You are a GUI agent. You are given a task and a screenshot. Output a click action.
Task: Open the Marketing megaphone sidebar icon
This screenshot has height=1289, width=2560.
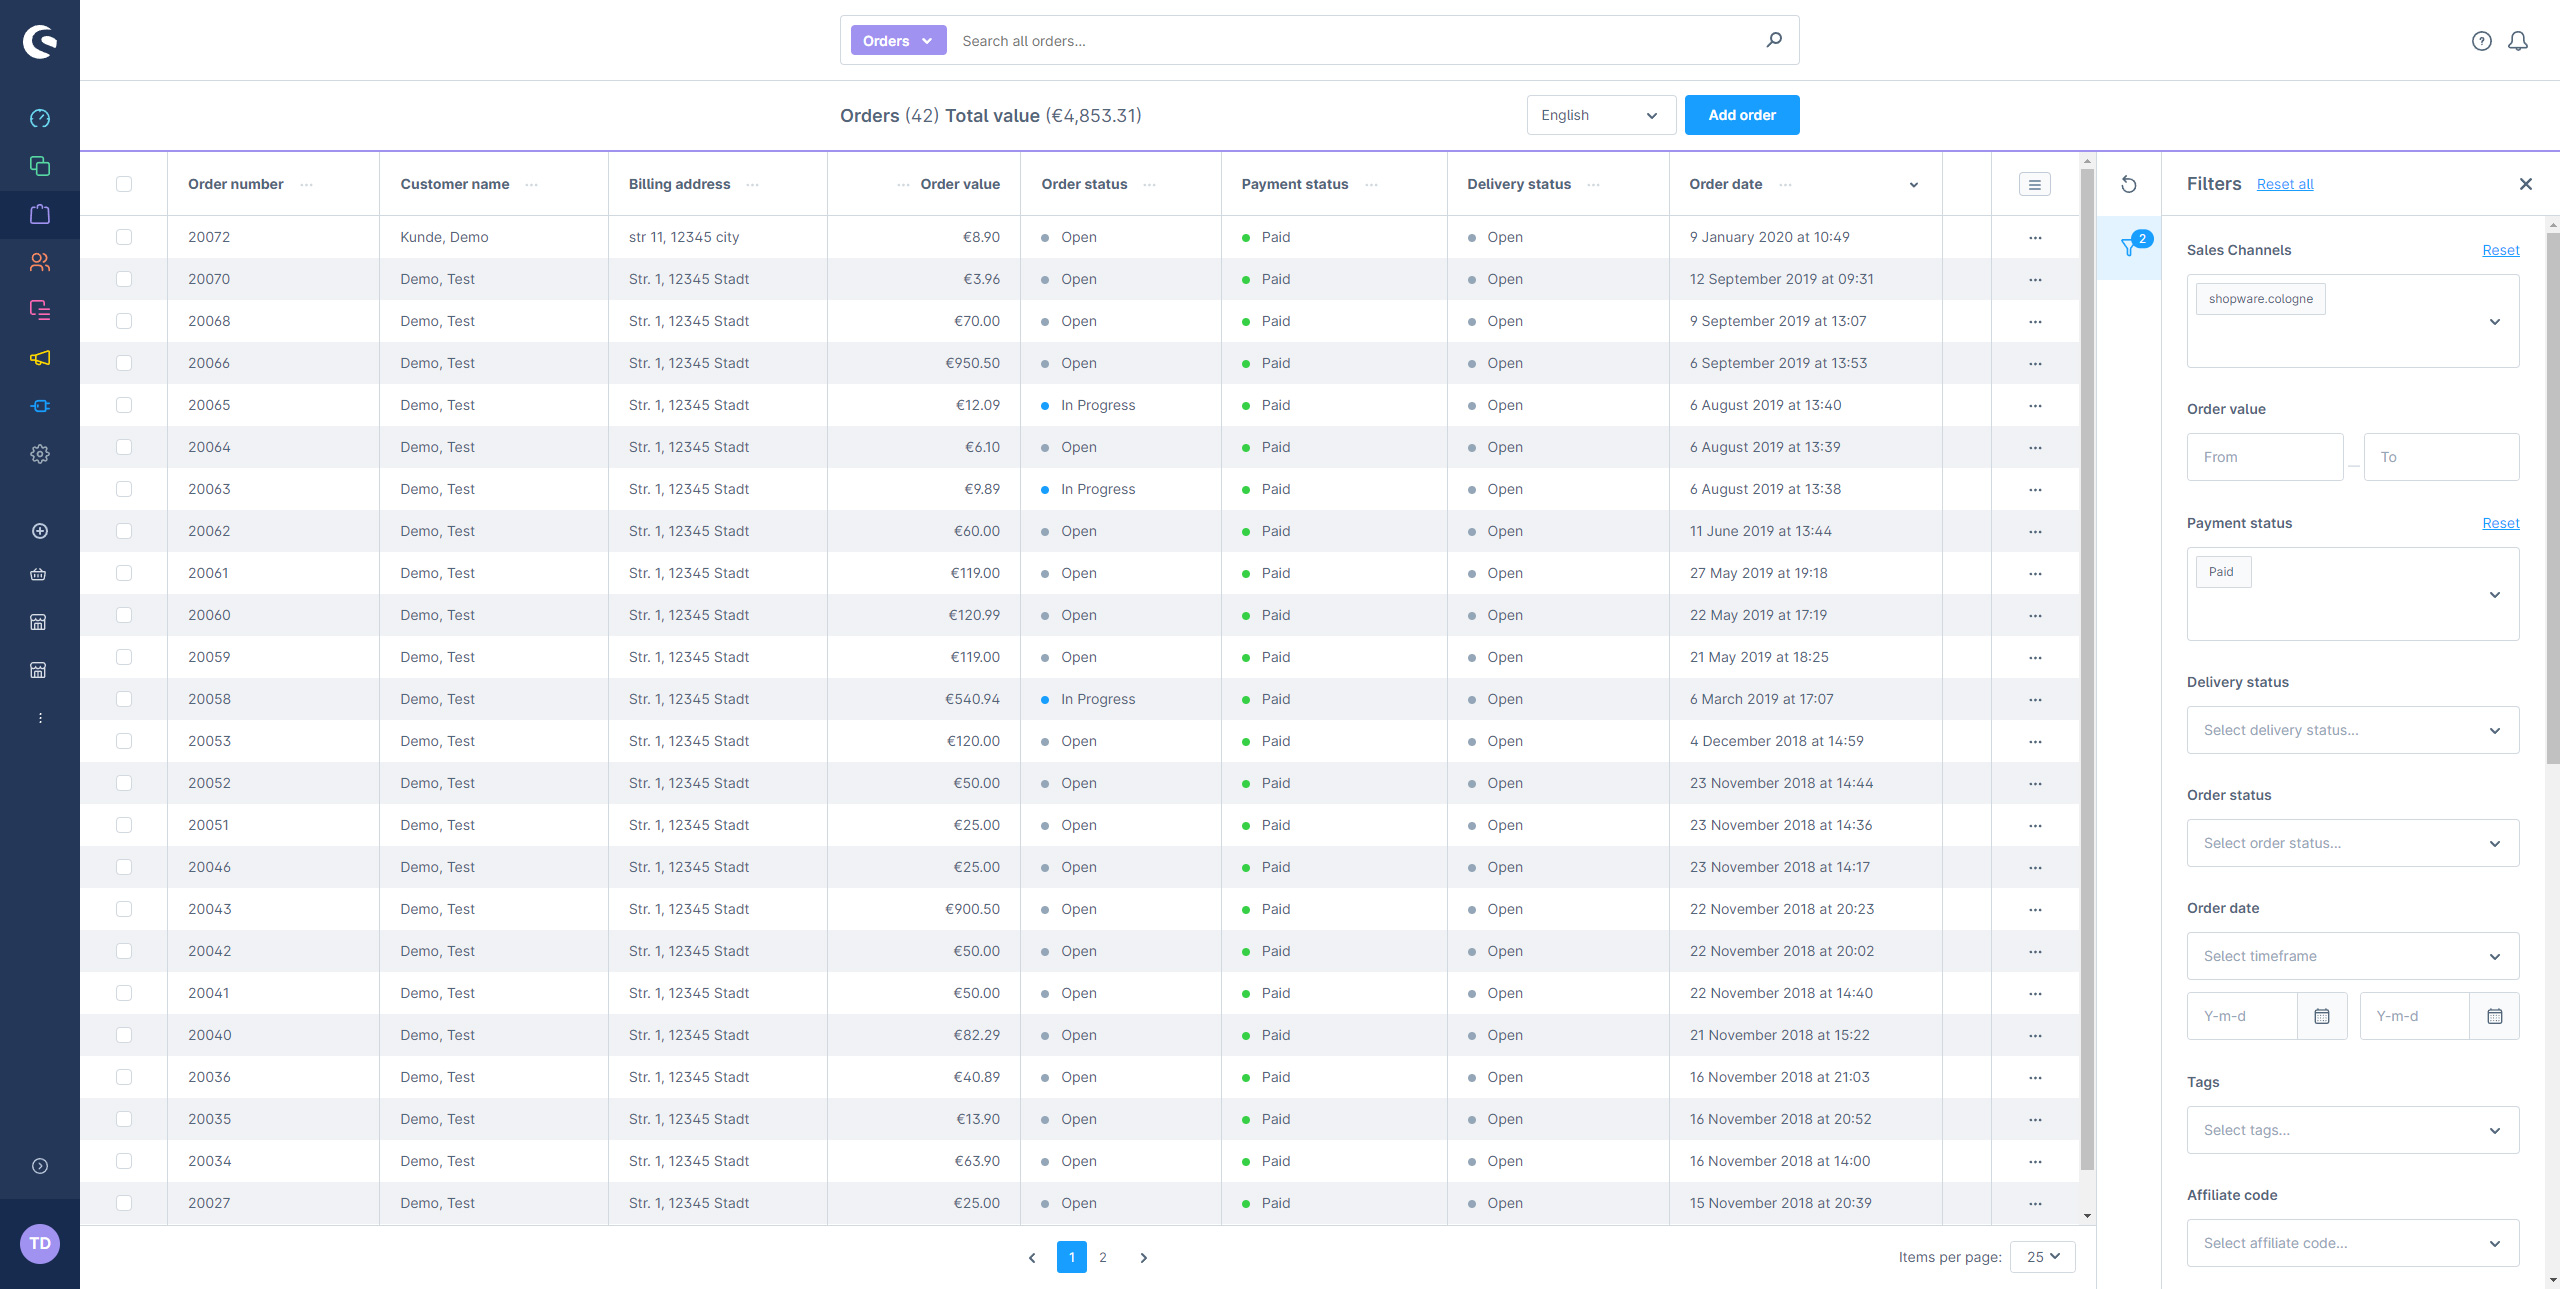click(40, 358)
